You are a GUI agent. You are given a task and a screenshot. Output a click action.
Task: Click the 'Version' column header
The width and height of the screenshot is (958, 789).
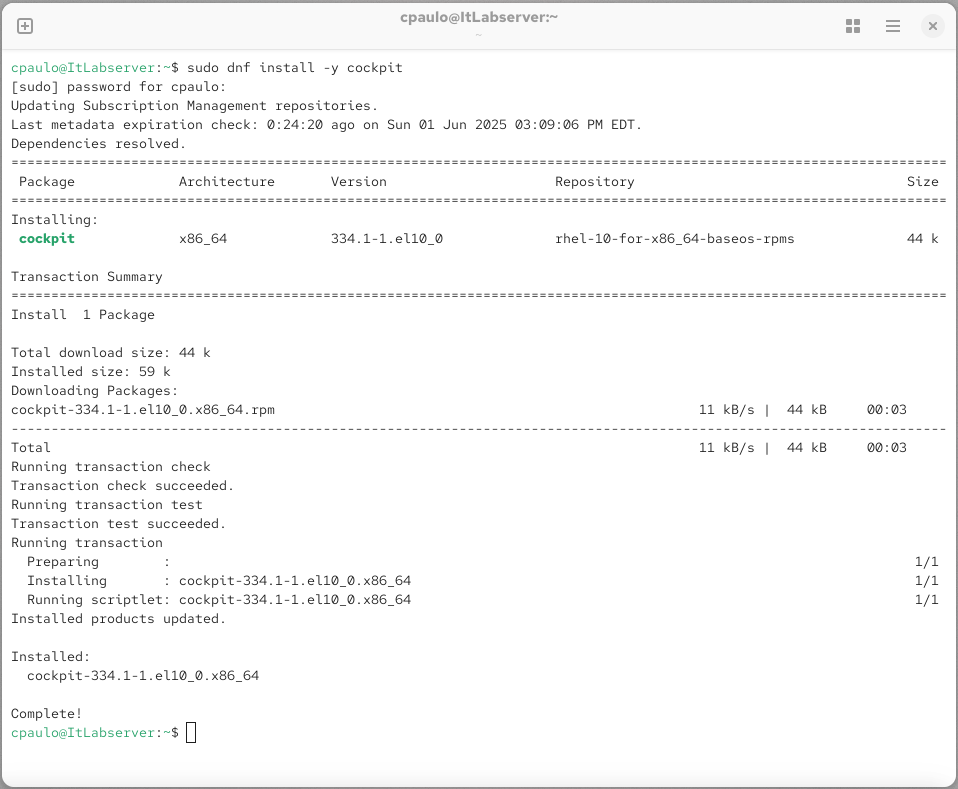[x=358, y=182]
